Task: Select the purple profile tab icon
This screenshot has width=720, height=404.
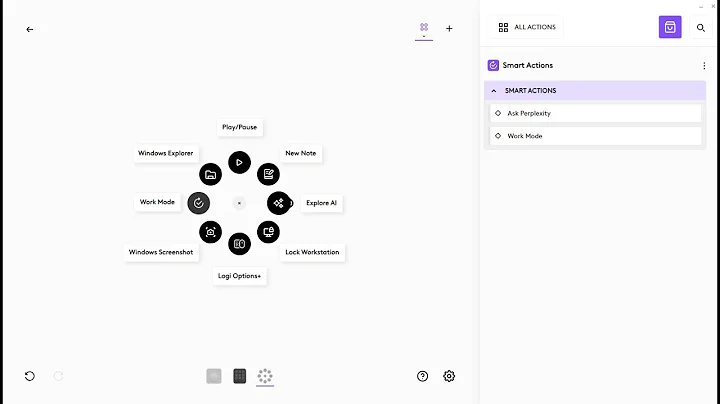Action: [x=424, y=28]
